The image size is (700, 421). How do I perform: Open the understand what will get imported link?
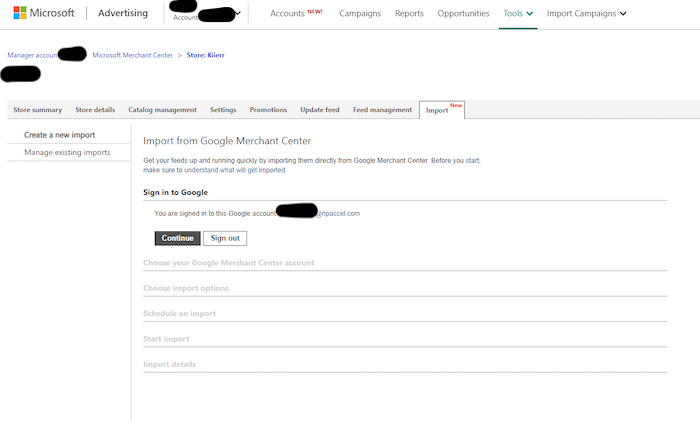coord(234,170)
